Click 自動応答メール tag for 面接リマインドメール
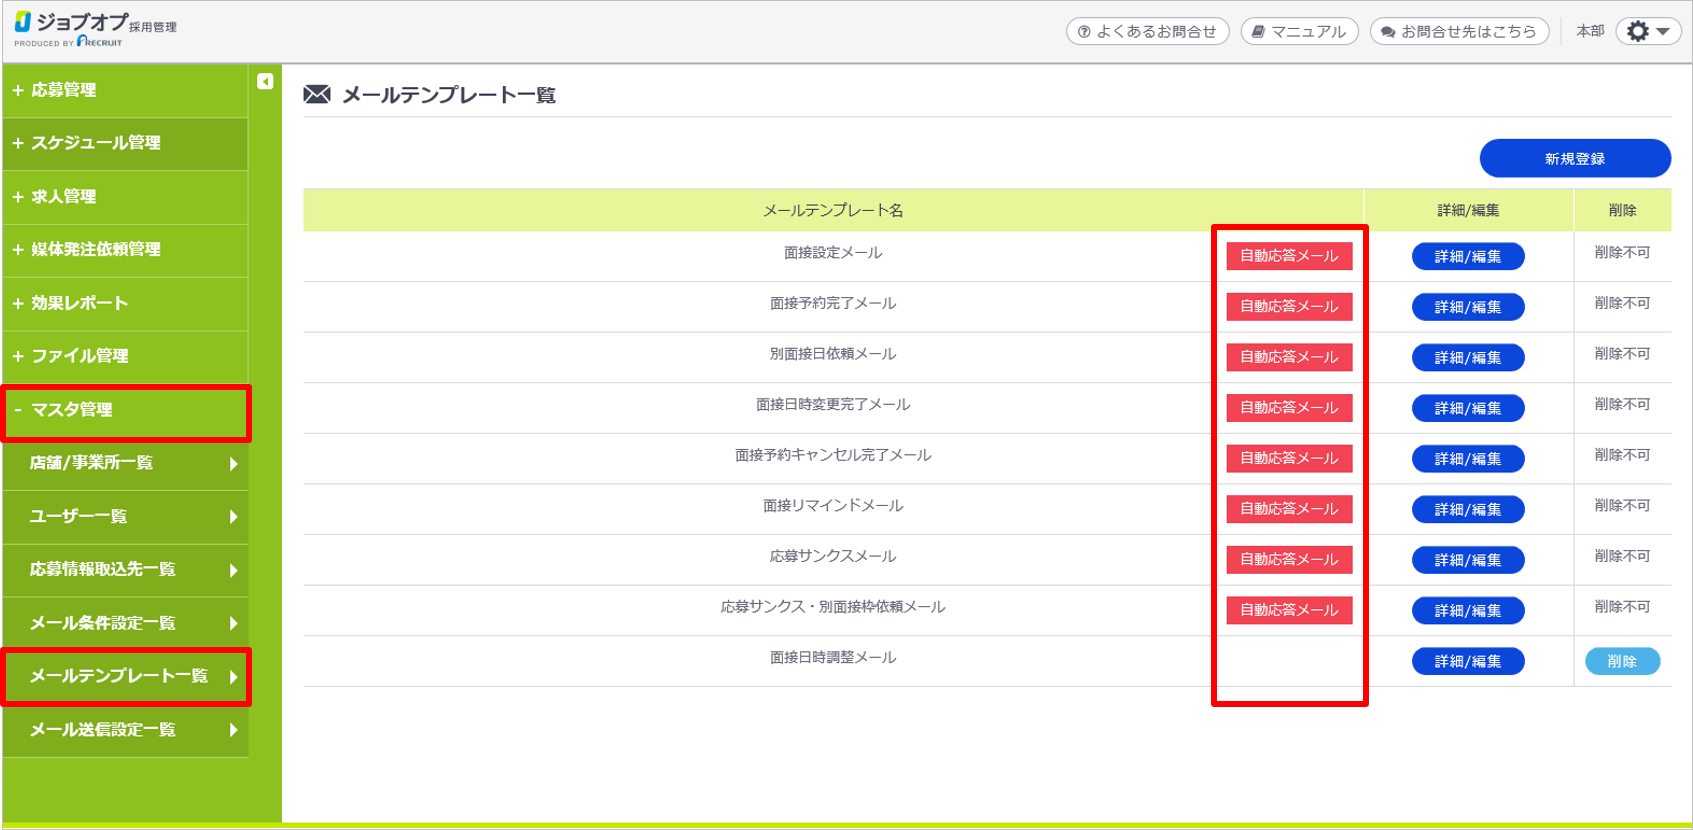The width and height of the screenshot is (1693, 830). click(x=1289, y=509)
